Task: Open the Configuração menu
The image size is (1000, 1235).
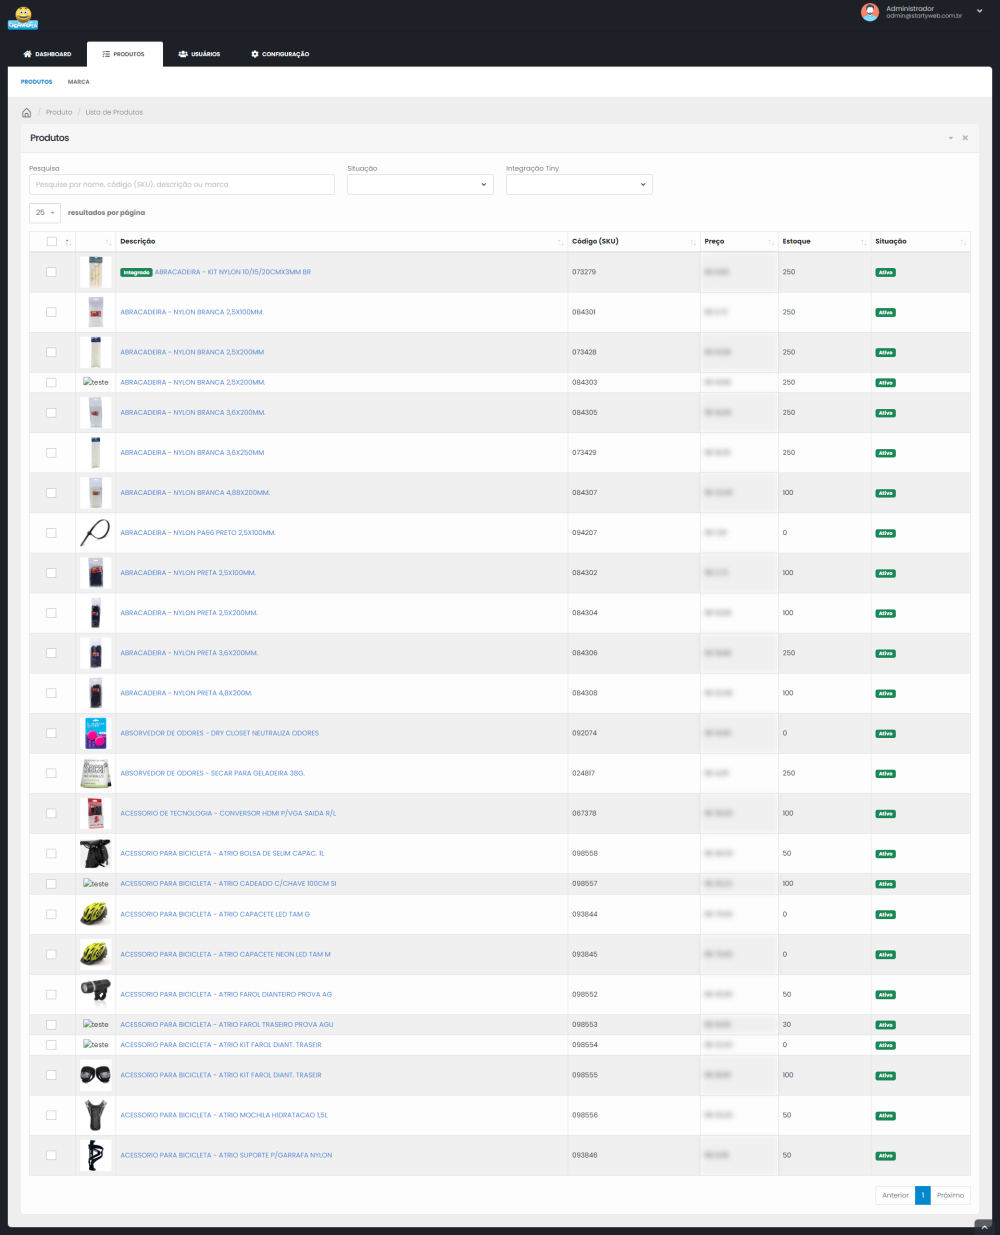Action: pyautogui.click(x=280, y=54)
